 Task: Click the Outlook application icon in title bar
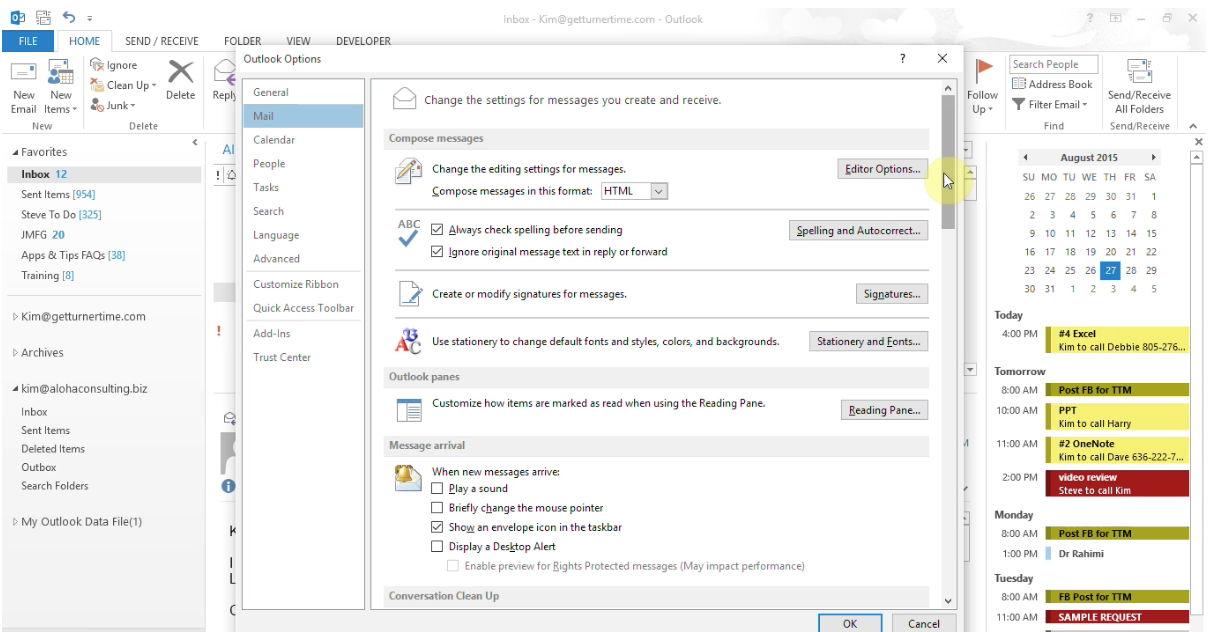coord(17,18)
